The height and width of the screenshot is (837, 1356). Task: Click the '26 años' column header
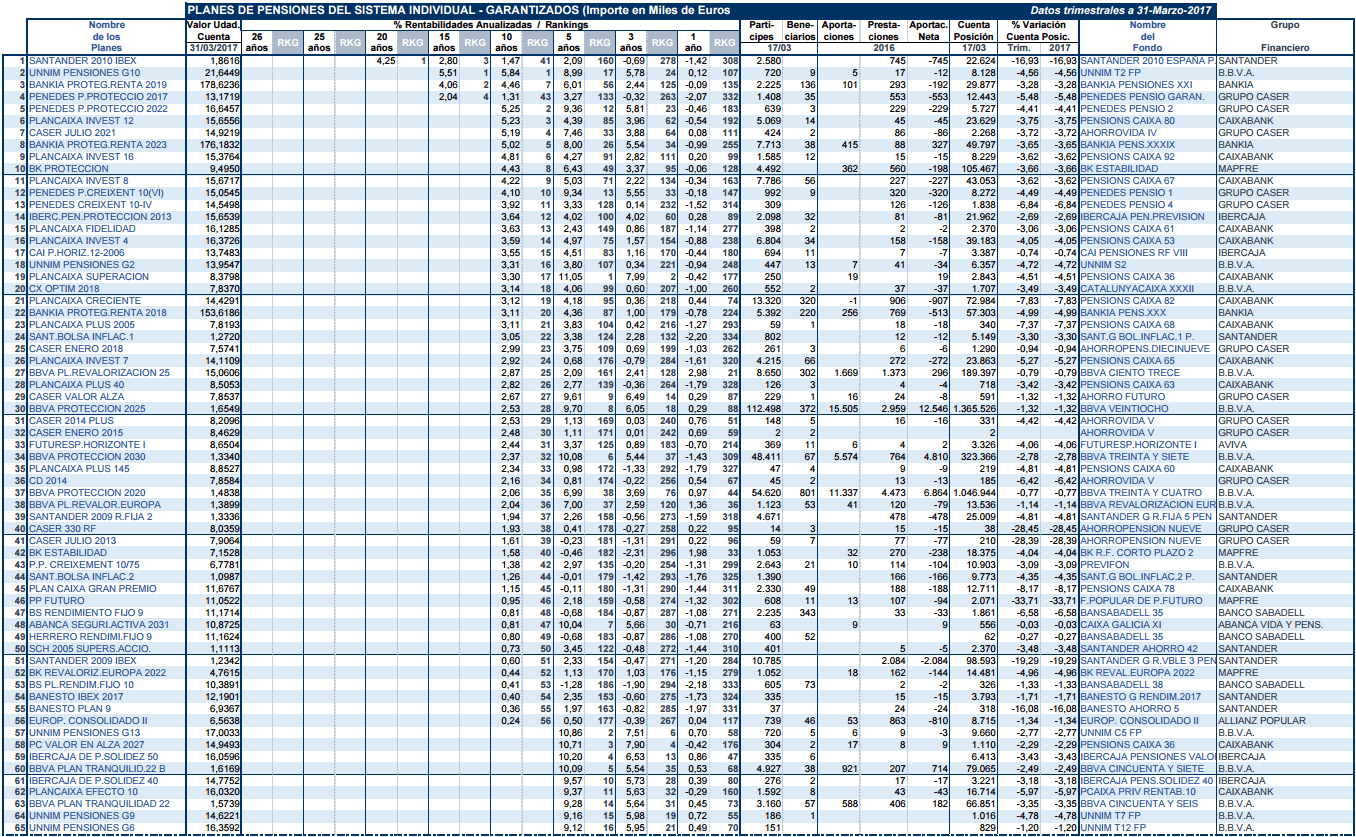[258, 41]
